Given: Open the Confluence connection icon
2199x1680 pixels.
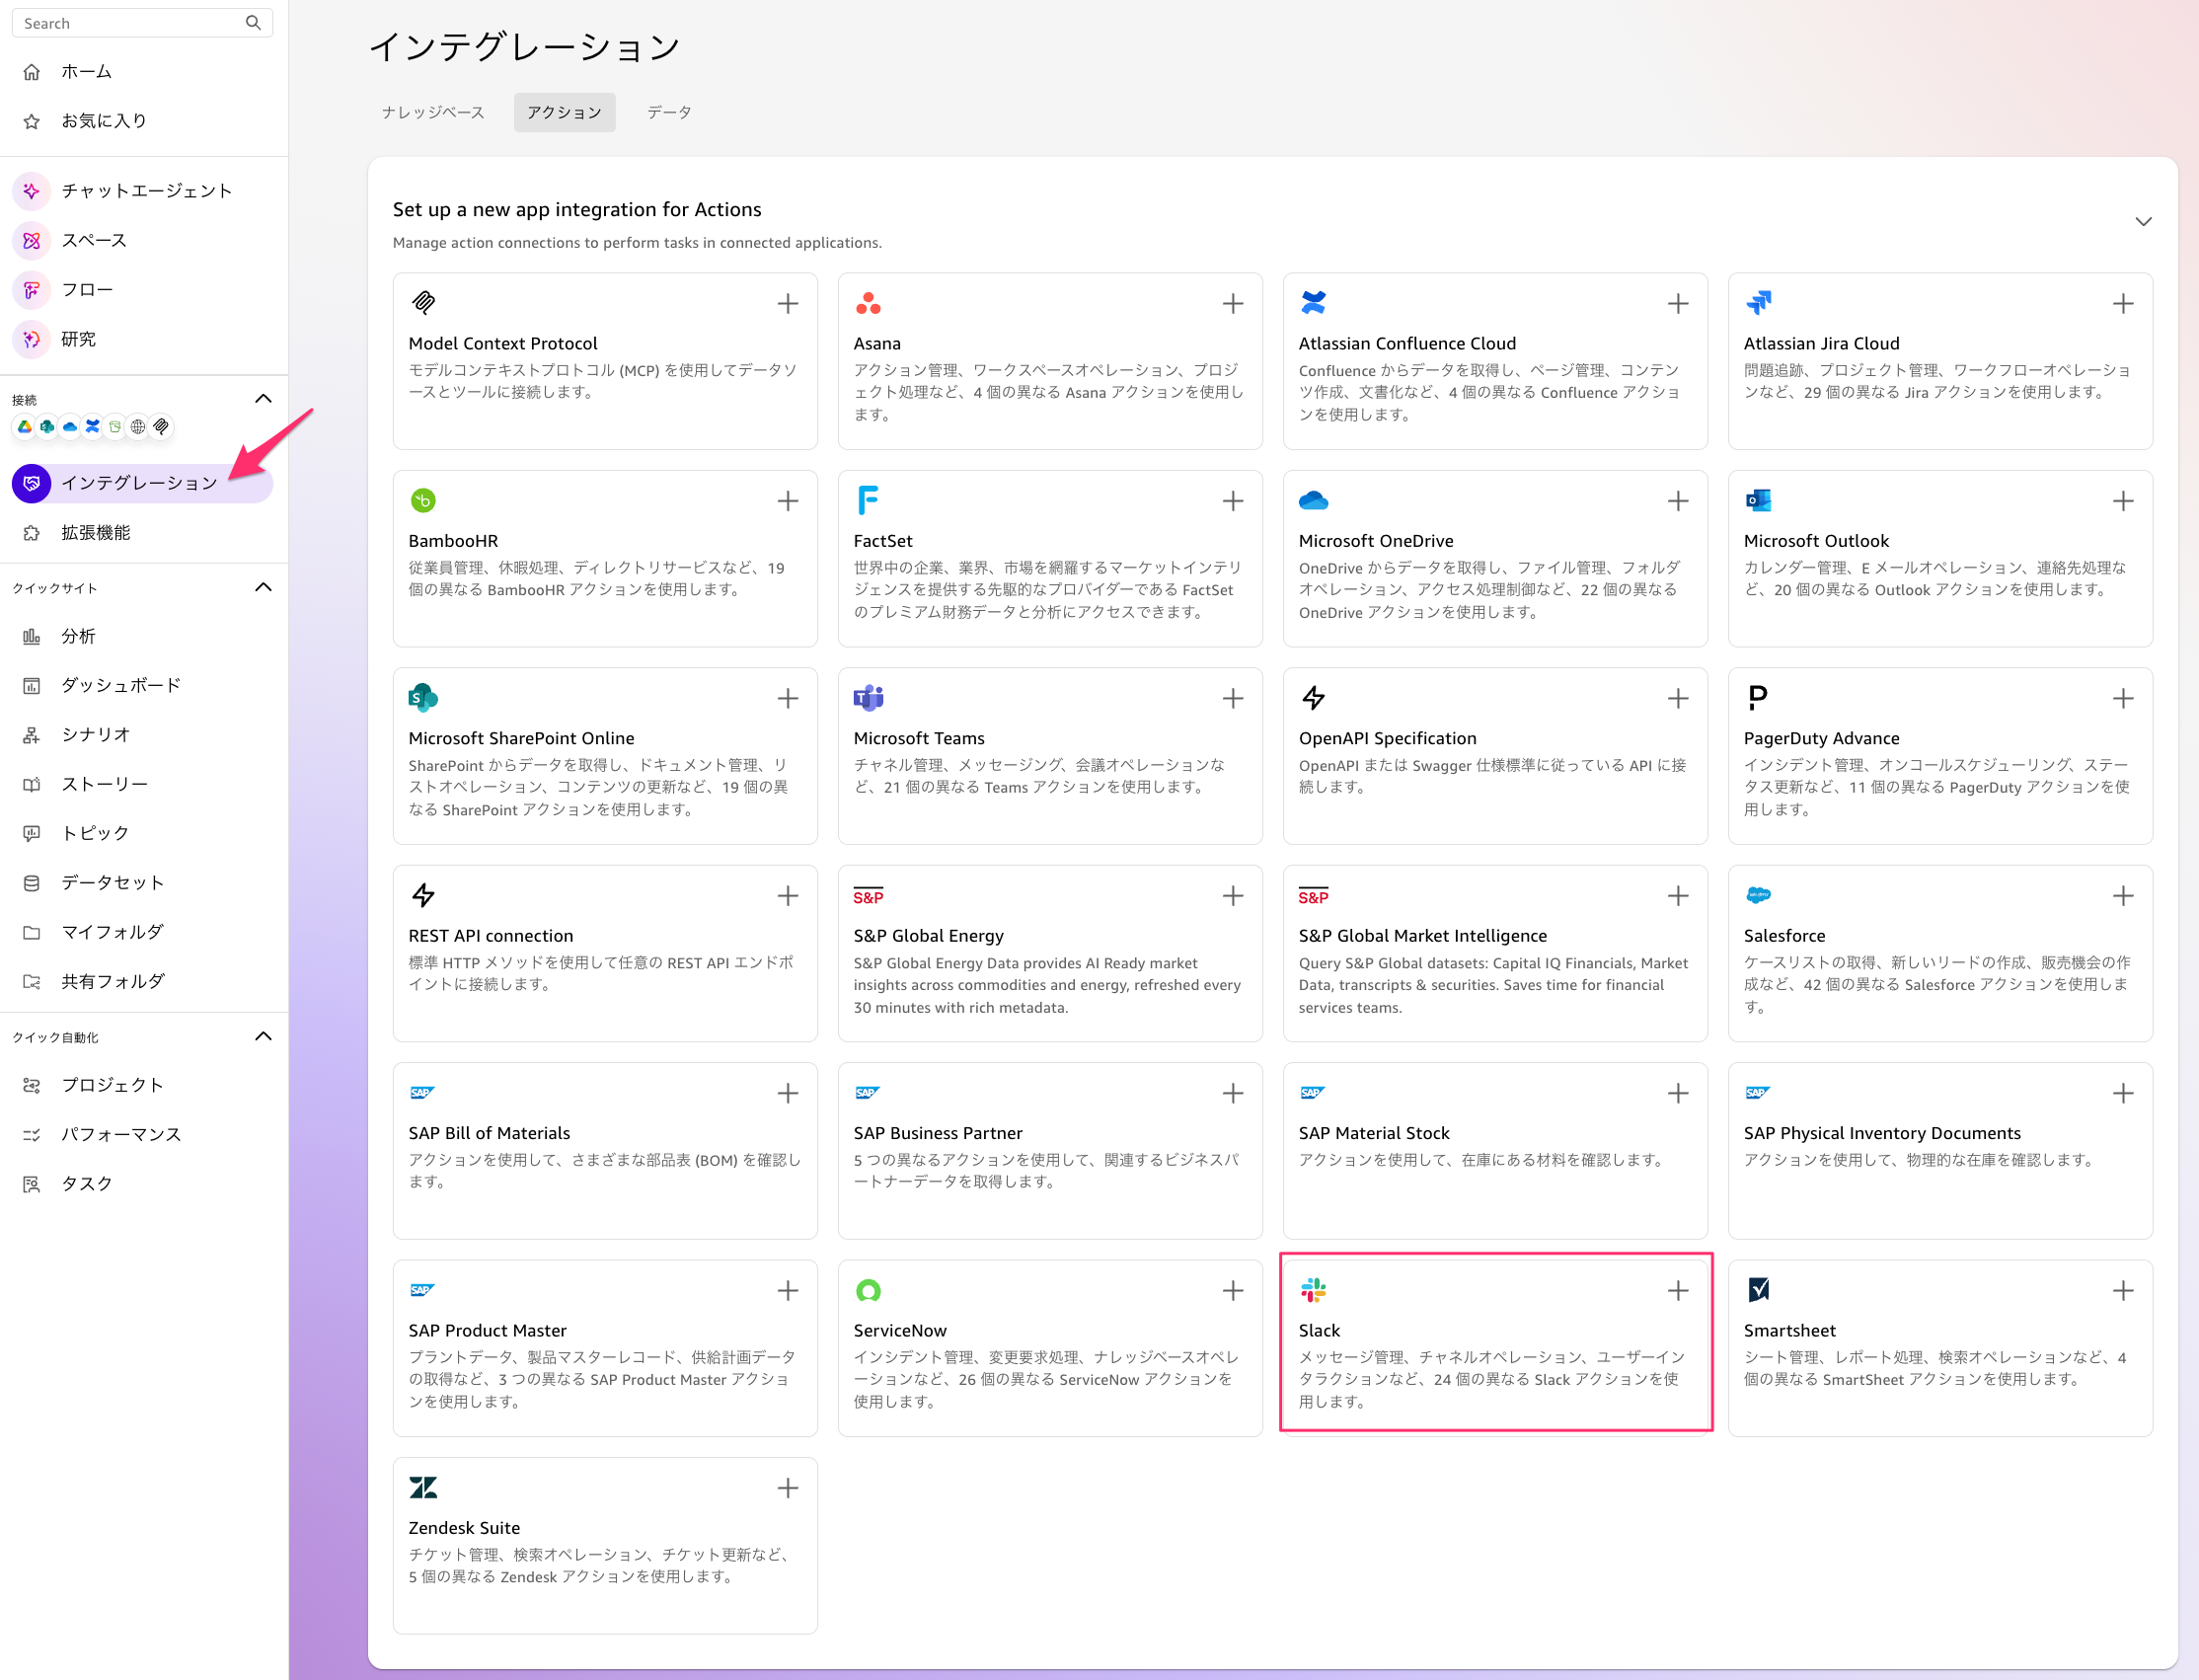Looking at the screenshot, I should [92, 426].
